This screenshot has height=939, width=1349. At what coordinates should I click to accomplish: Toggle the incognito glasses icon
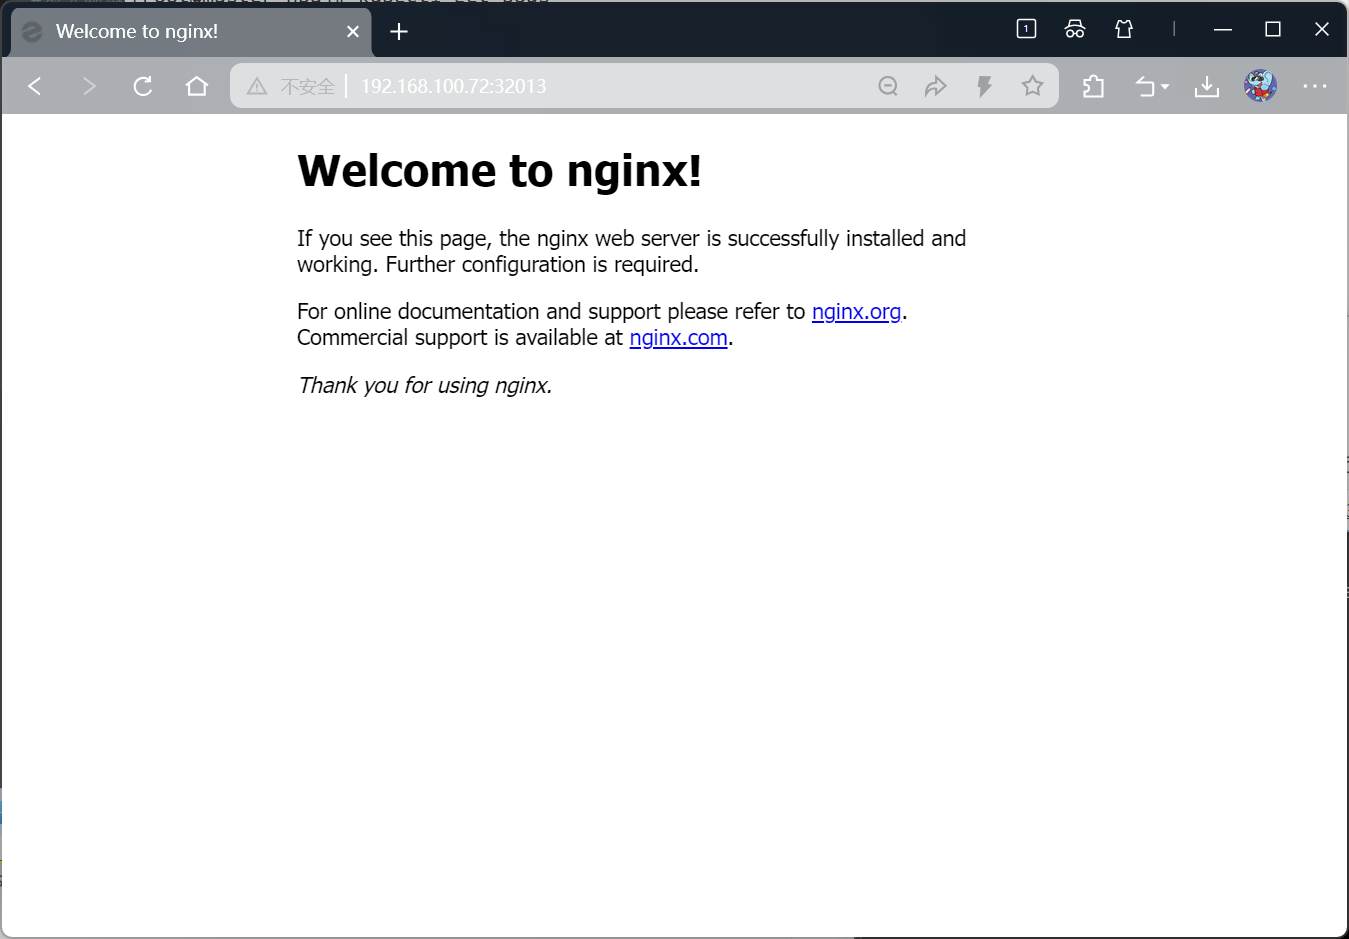pyautogui.click(x=1075, y=29)
